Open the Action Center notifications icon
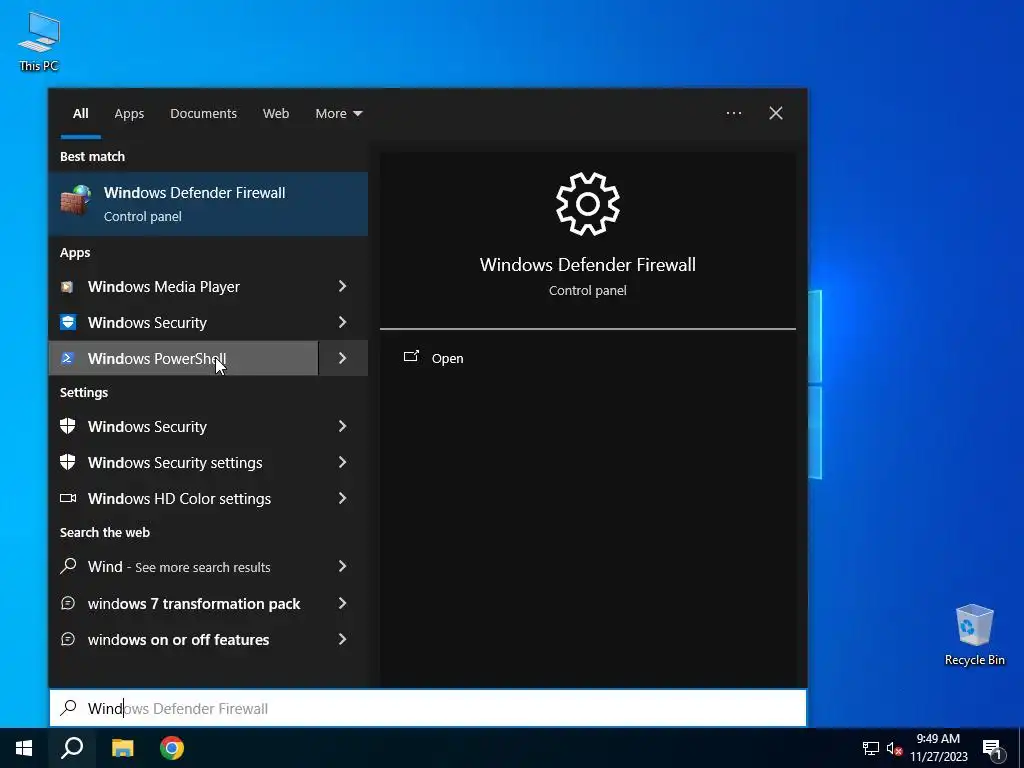The image size is (1024, 768). click(992, 750)
